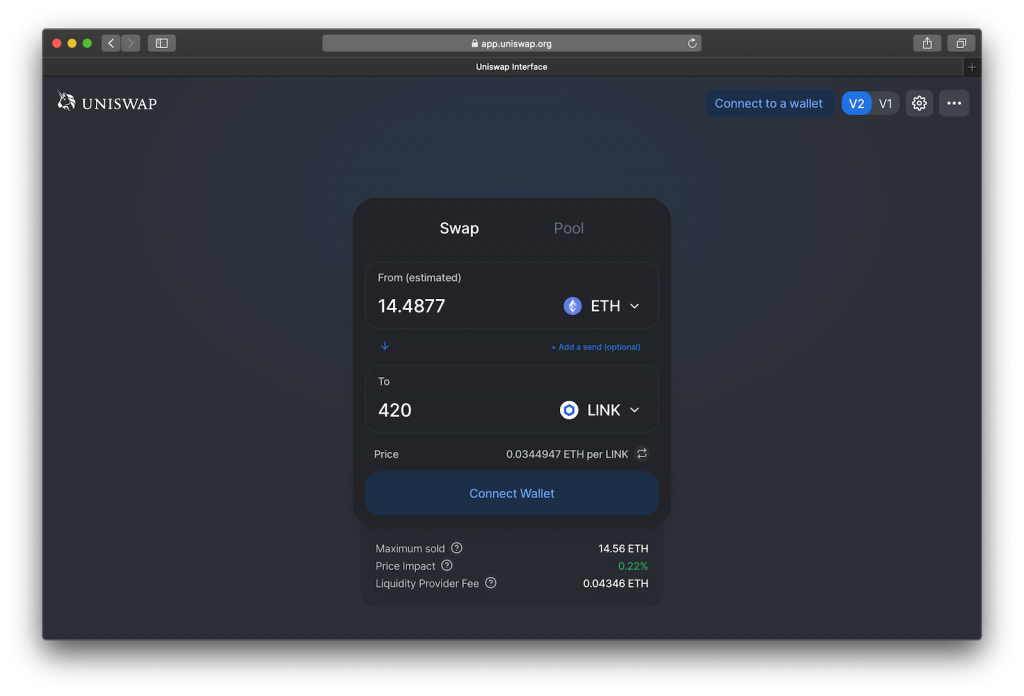Click the app.uniswap.org address bar
The width and height of the screenshot is (1024, 696).
[511, 43]
